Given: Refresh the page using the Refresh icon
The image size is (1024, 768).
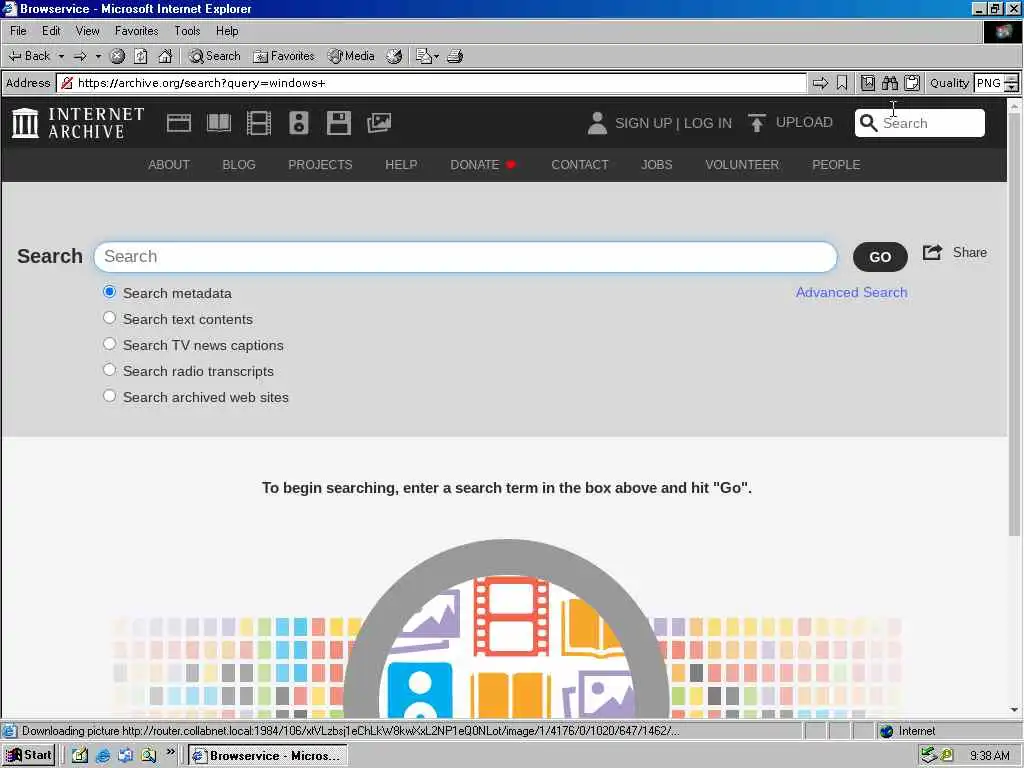Looking at the screenshot, I should coord(141,56).
